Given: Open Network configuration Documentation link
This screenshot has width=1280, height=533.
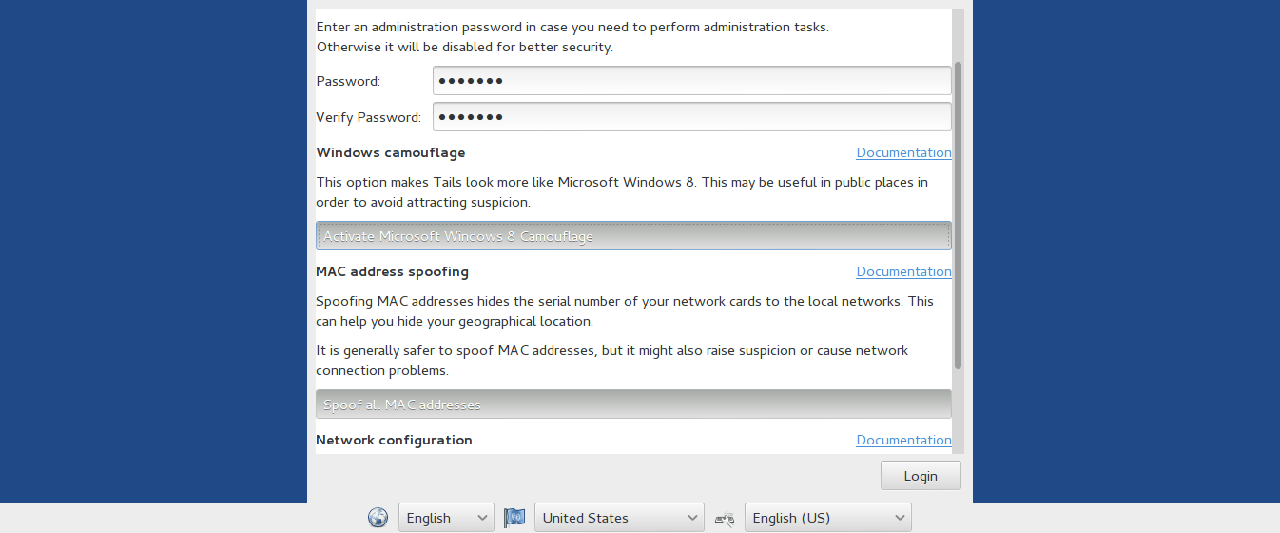Looking at the screenshot, I should (903, 440).
